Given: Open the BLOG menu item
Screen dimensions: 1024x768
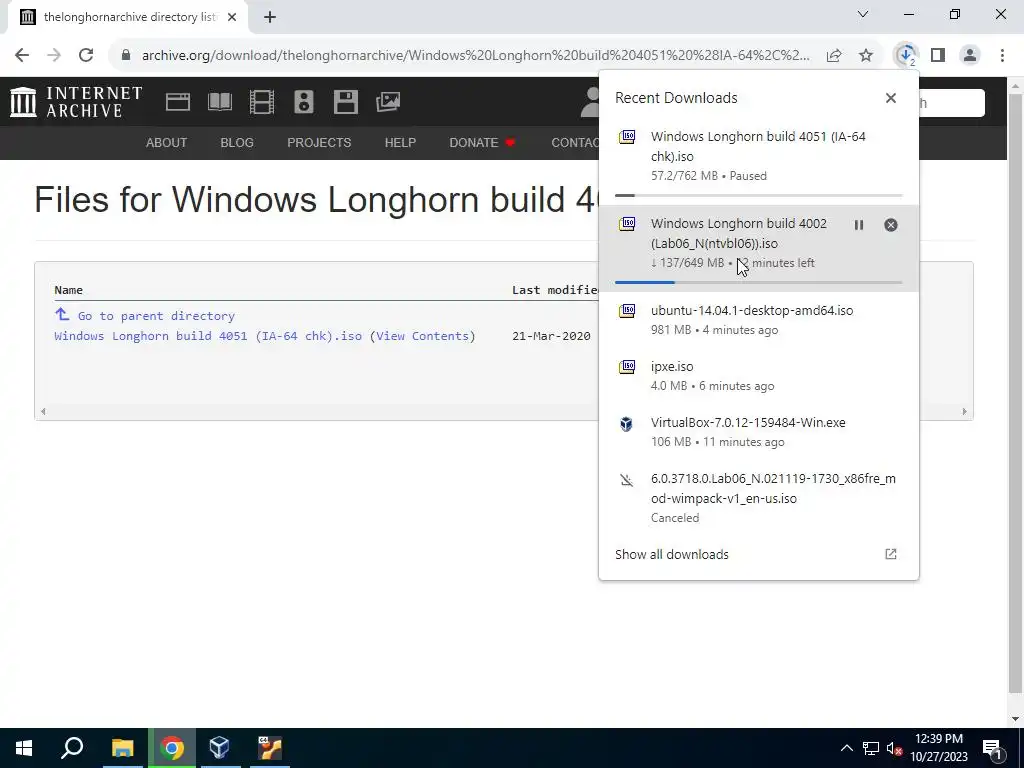Looking at the screenshot, I should [x=237, y=142].
